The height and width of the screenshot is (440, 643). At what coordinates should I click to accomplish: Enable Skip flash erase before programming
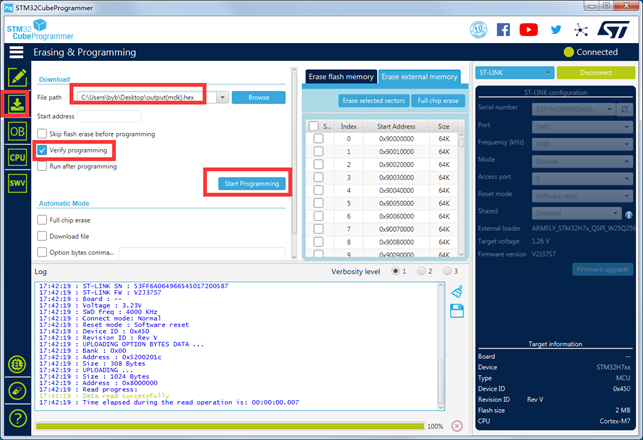(42, 134)
